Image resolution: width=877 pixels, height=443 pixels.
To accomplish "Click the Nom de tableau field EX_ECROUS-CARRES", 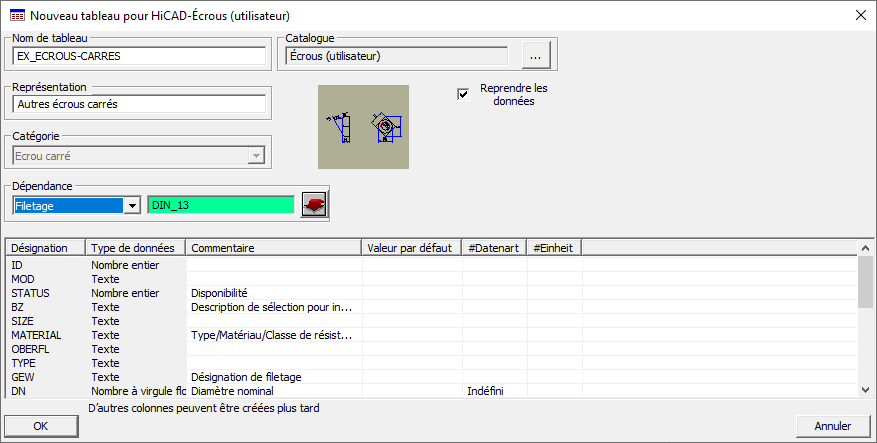I will point(139,56).
